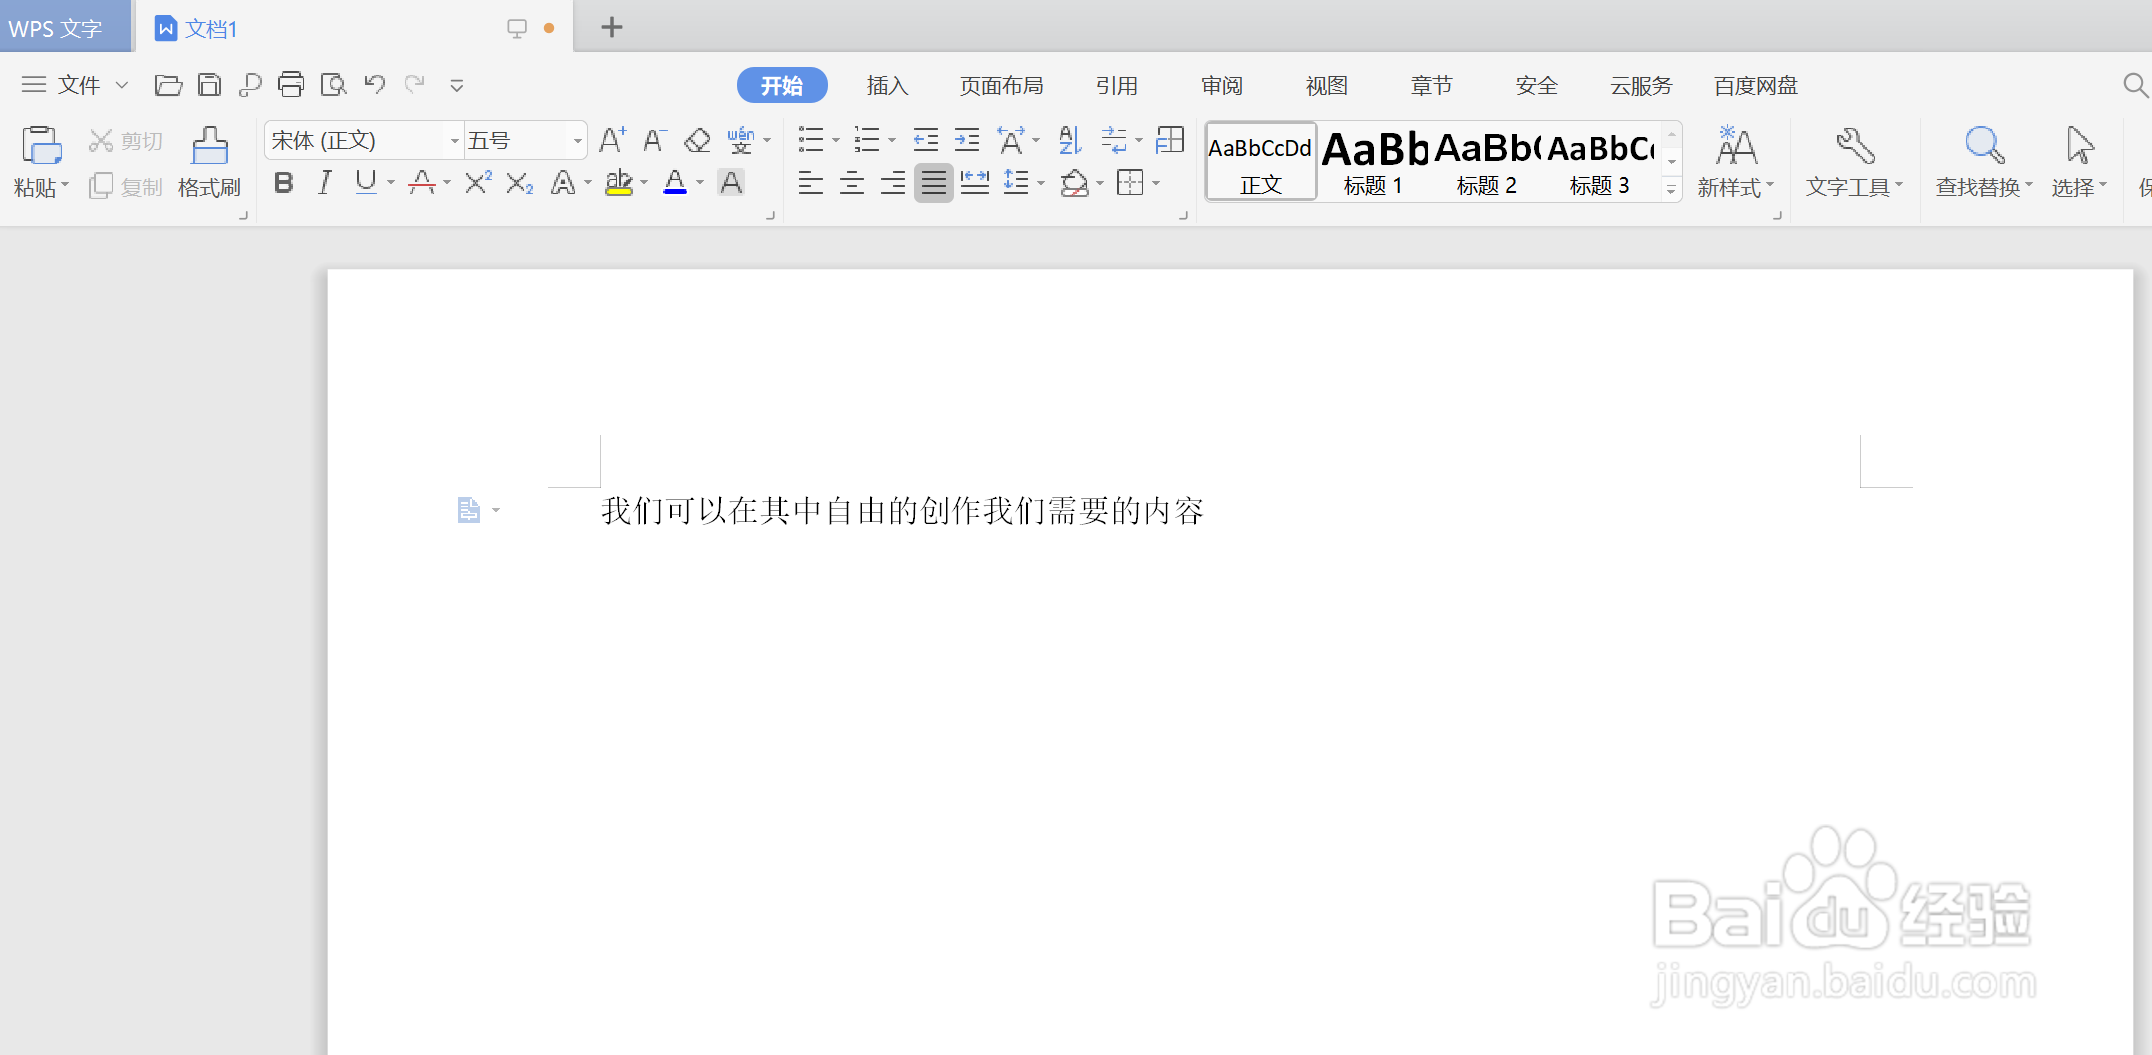Set Center paragraph alignment
Viewport: 2152px width, 1055px height.
pyautogui.click(x=852, y=183)
